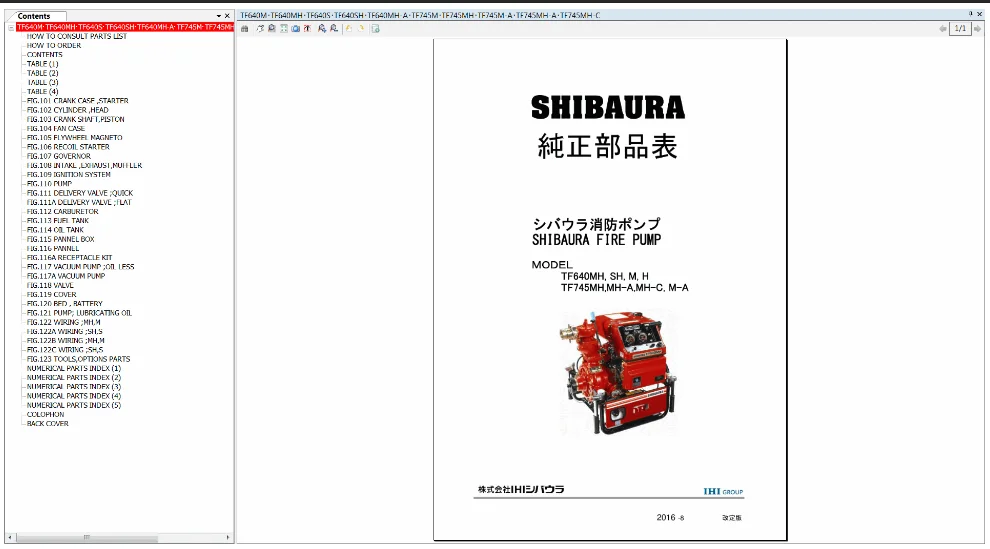Select TABLE (2)
This screenshot has width=990, height=549.
[x=42, y=73]
